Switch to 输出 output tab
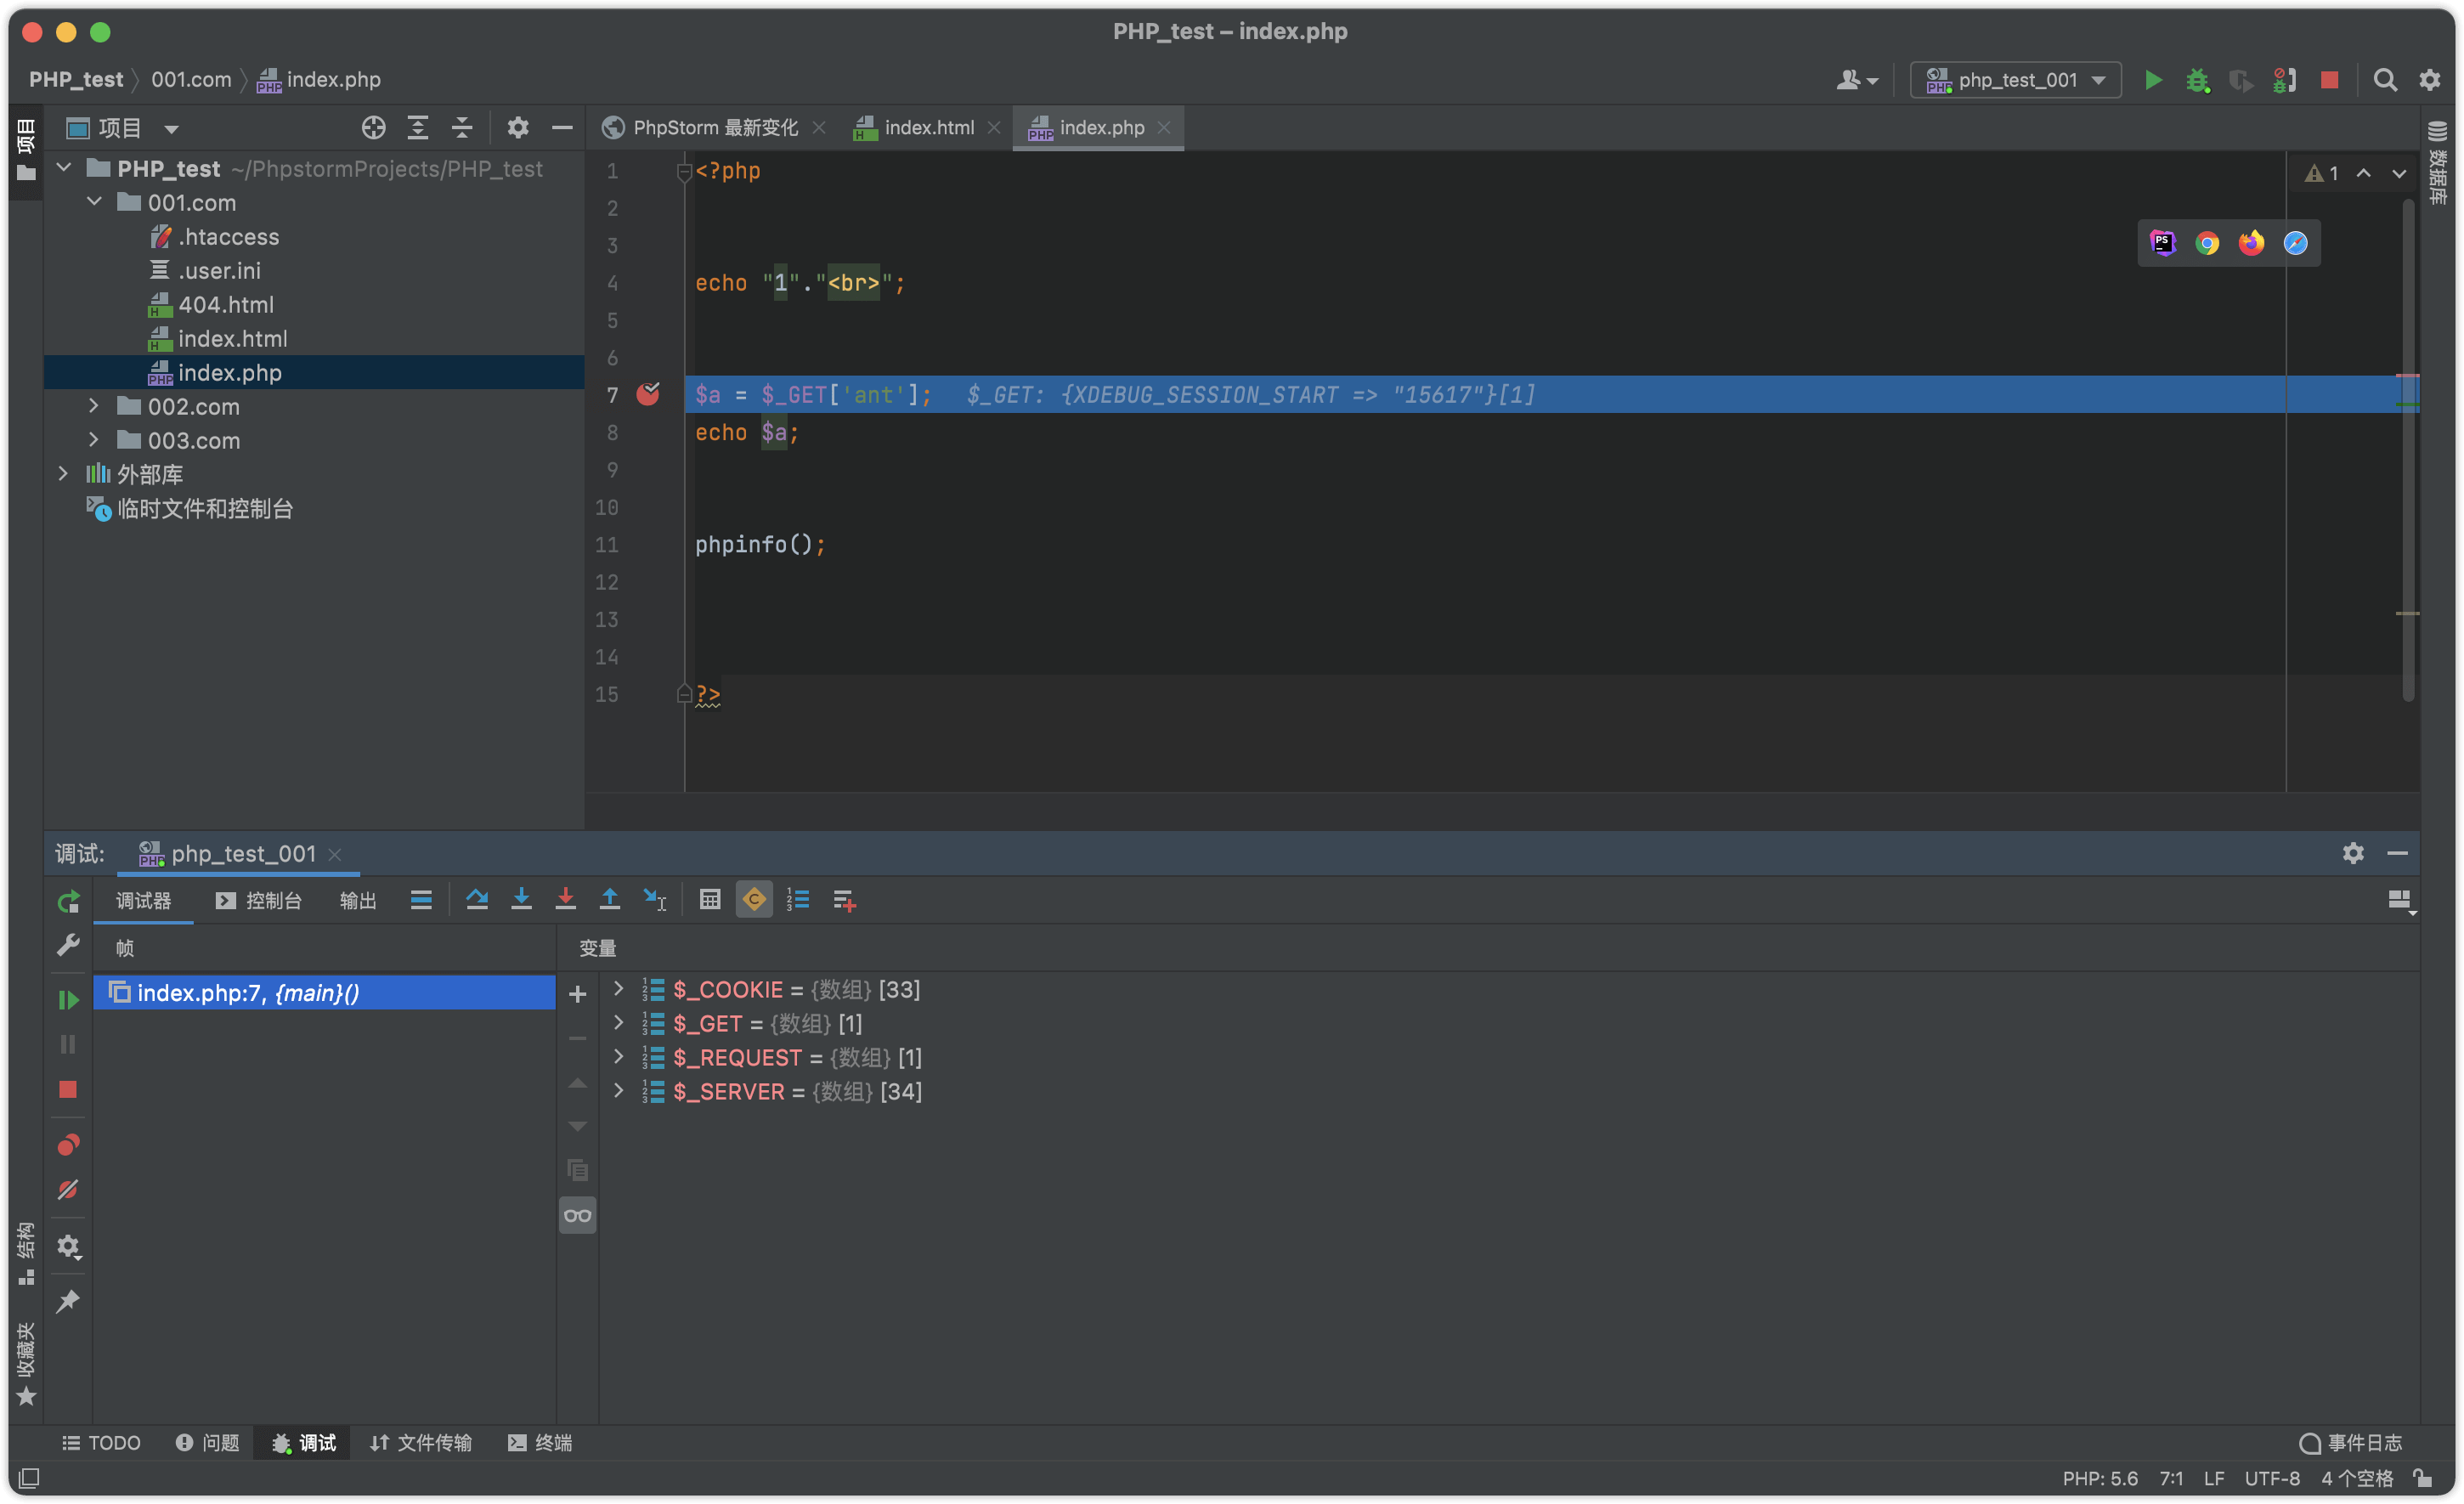 358,901
